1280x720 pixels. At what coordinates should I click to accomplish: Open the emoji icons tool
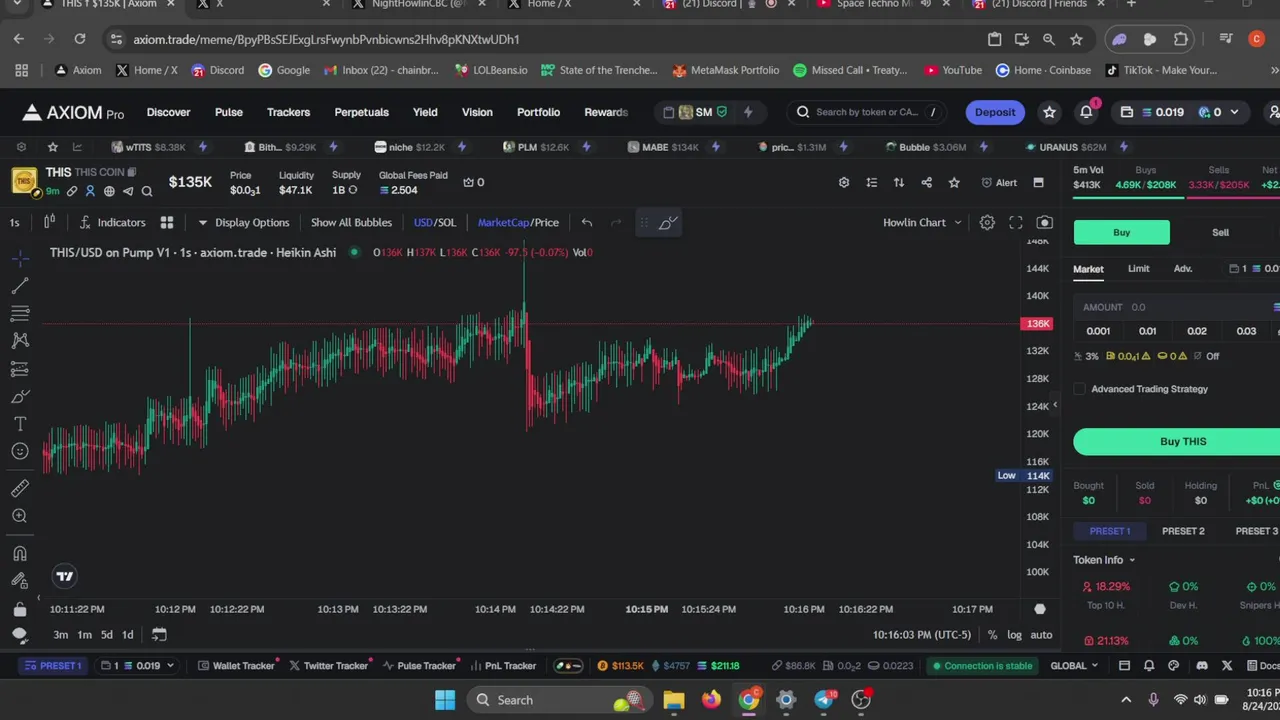(20, 451)
